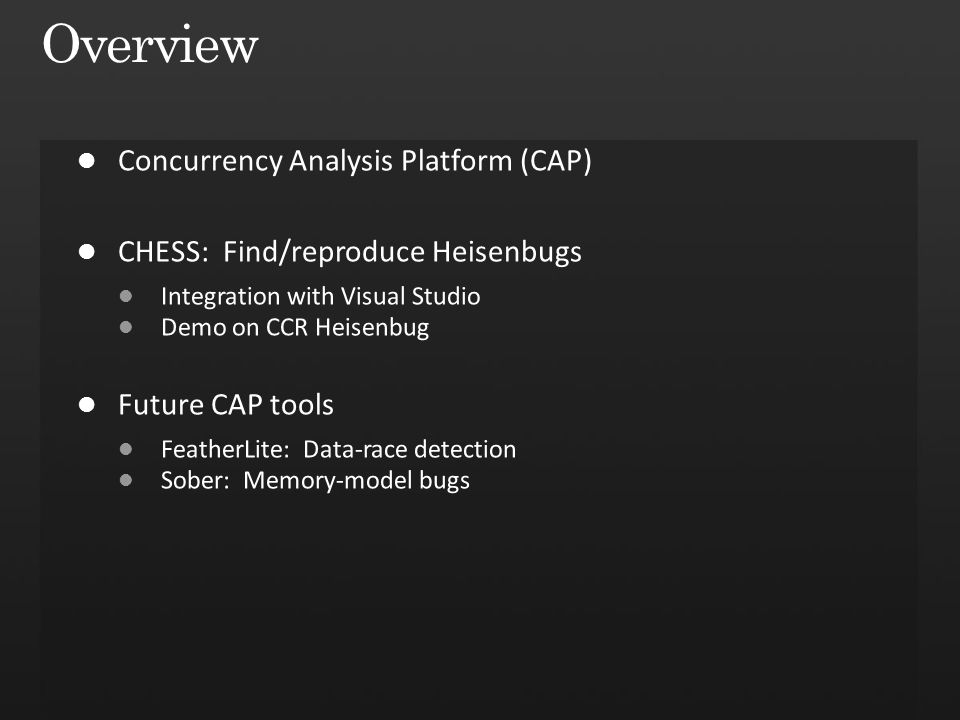Click bullet beside Sober line
Screen dimensions: 960x720
point(126,480)
